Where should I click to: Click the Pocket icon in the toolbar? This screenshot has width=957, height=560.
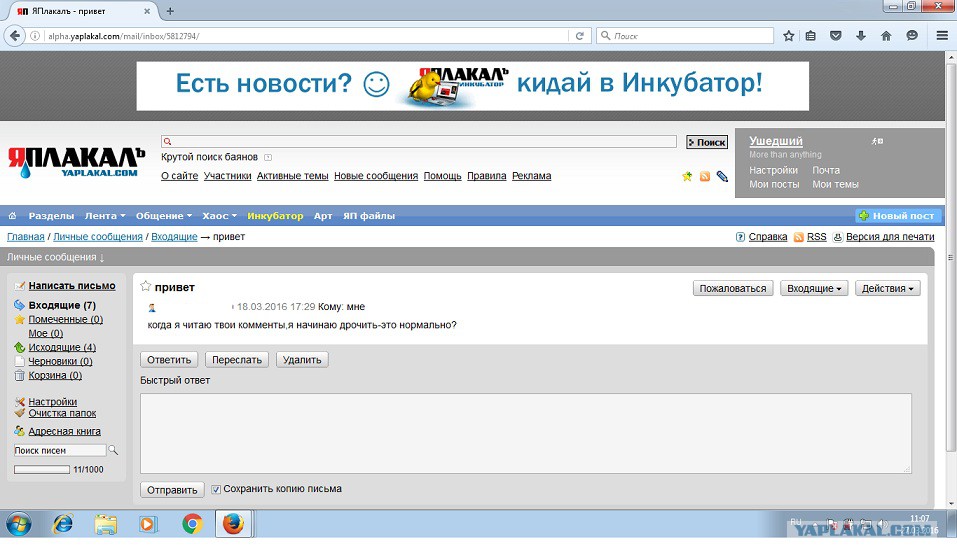pos(836,36)
